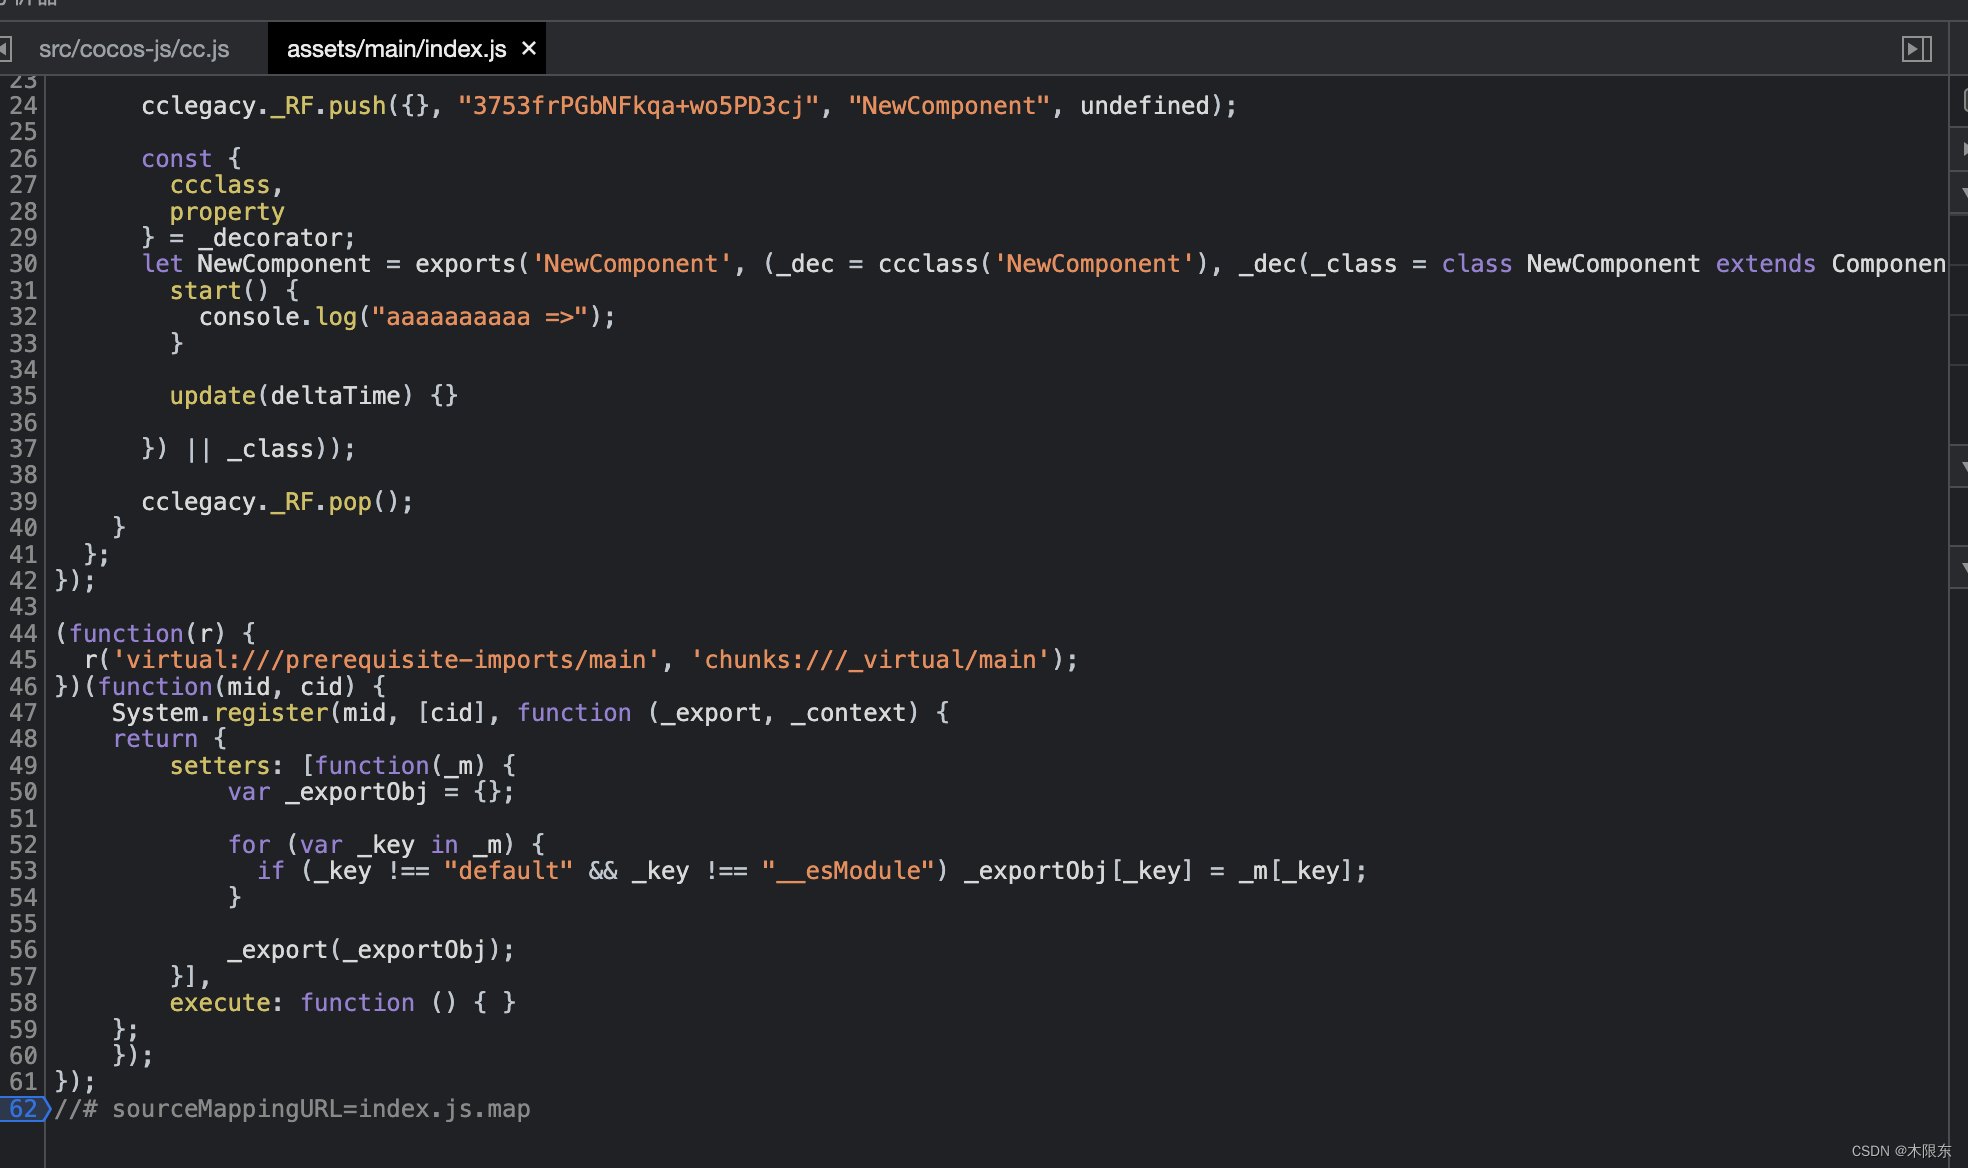Click gutter line number 53
This screenshot has width=1968, height=1168.
23,871
